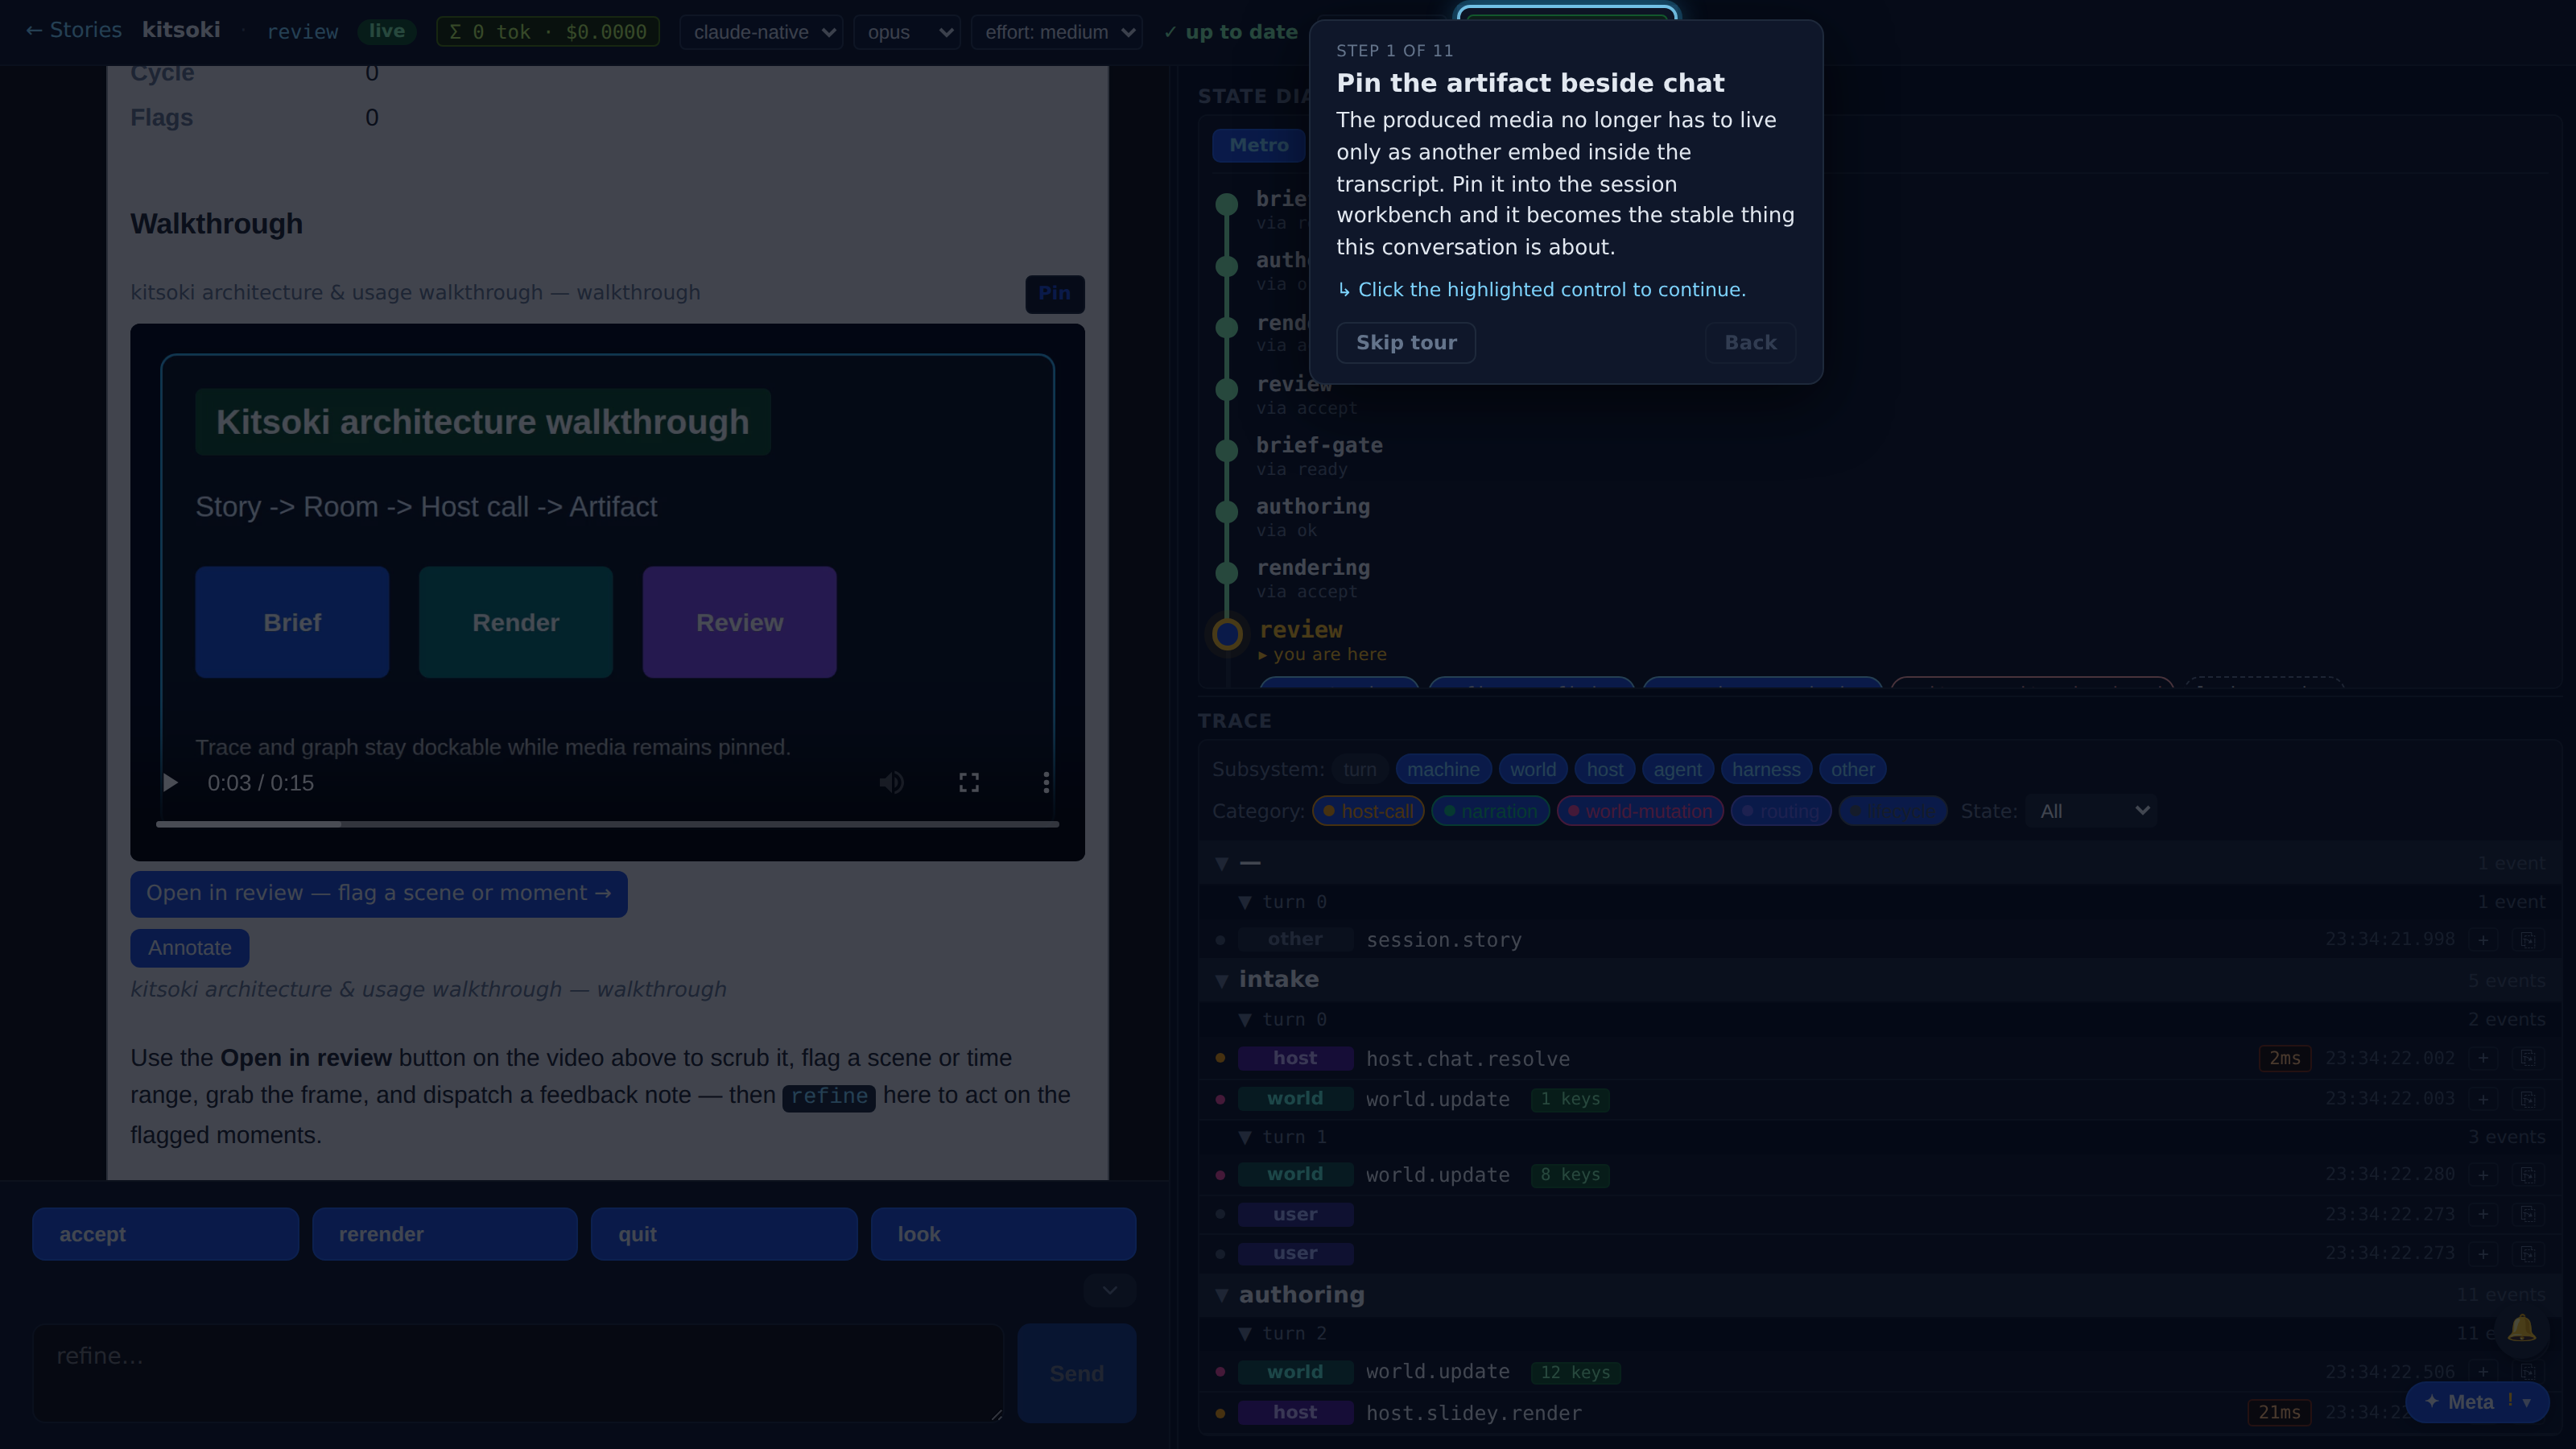Open the Meta menu button

2476,1402
